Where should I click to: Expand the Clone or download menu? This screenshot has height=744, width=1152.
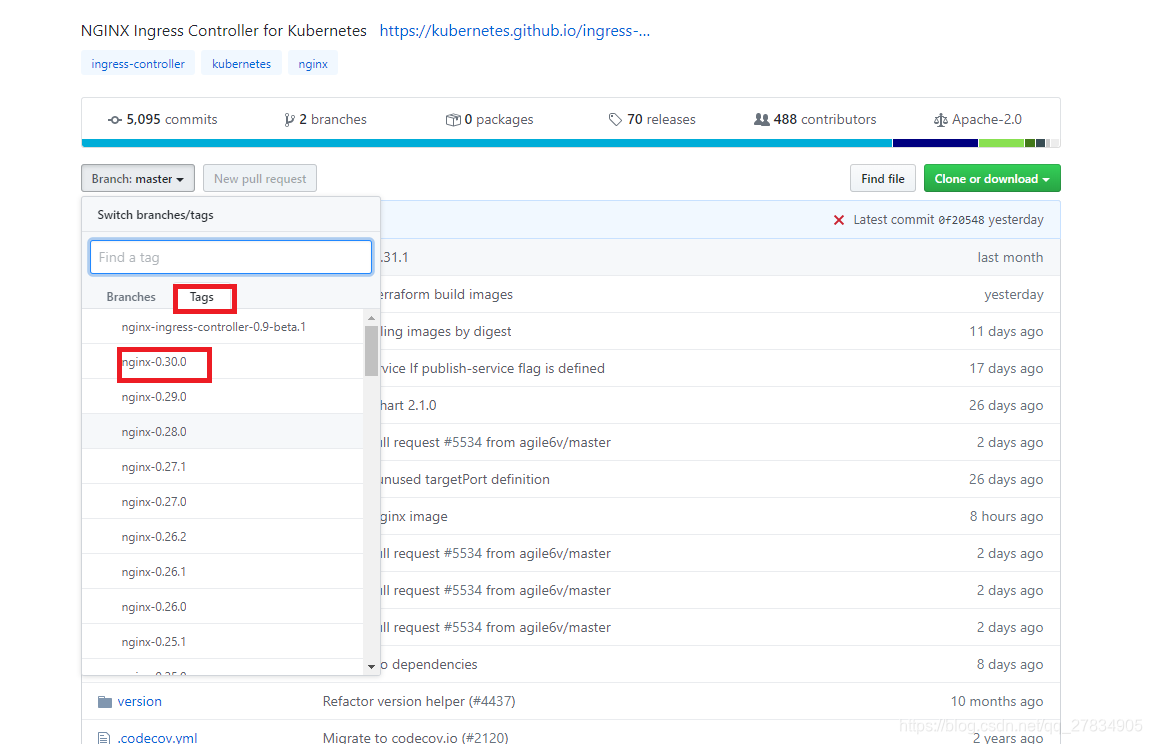coord(992,178)
